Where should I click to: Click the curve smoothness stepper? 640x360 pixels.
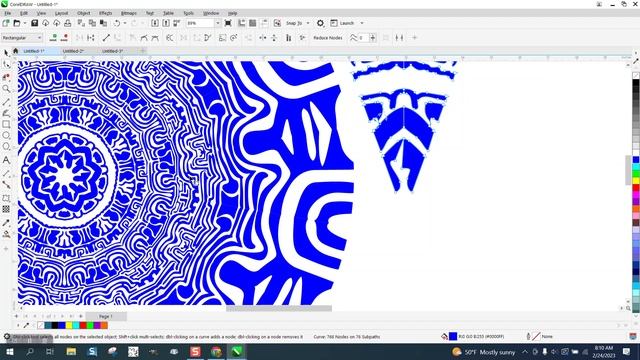[373, 38]
